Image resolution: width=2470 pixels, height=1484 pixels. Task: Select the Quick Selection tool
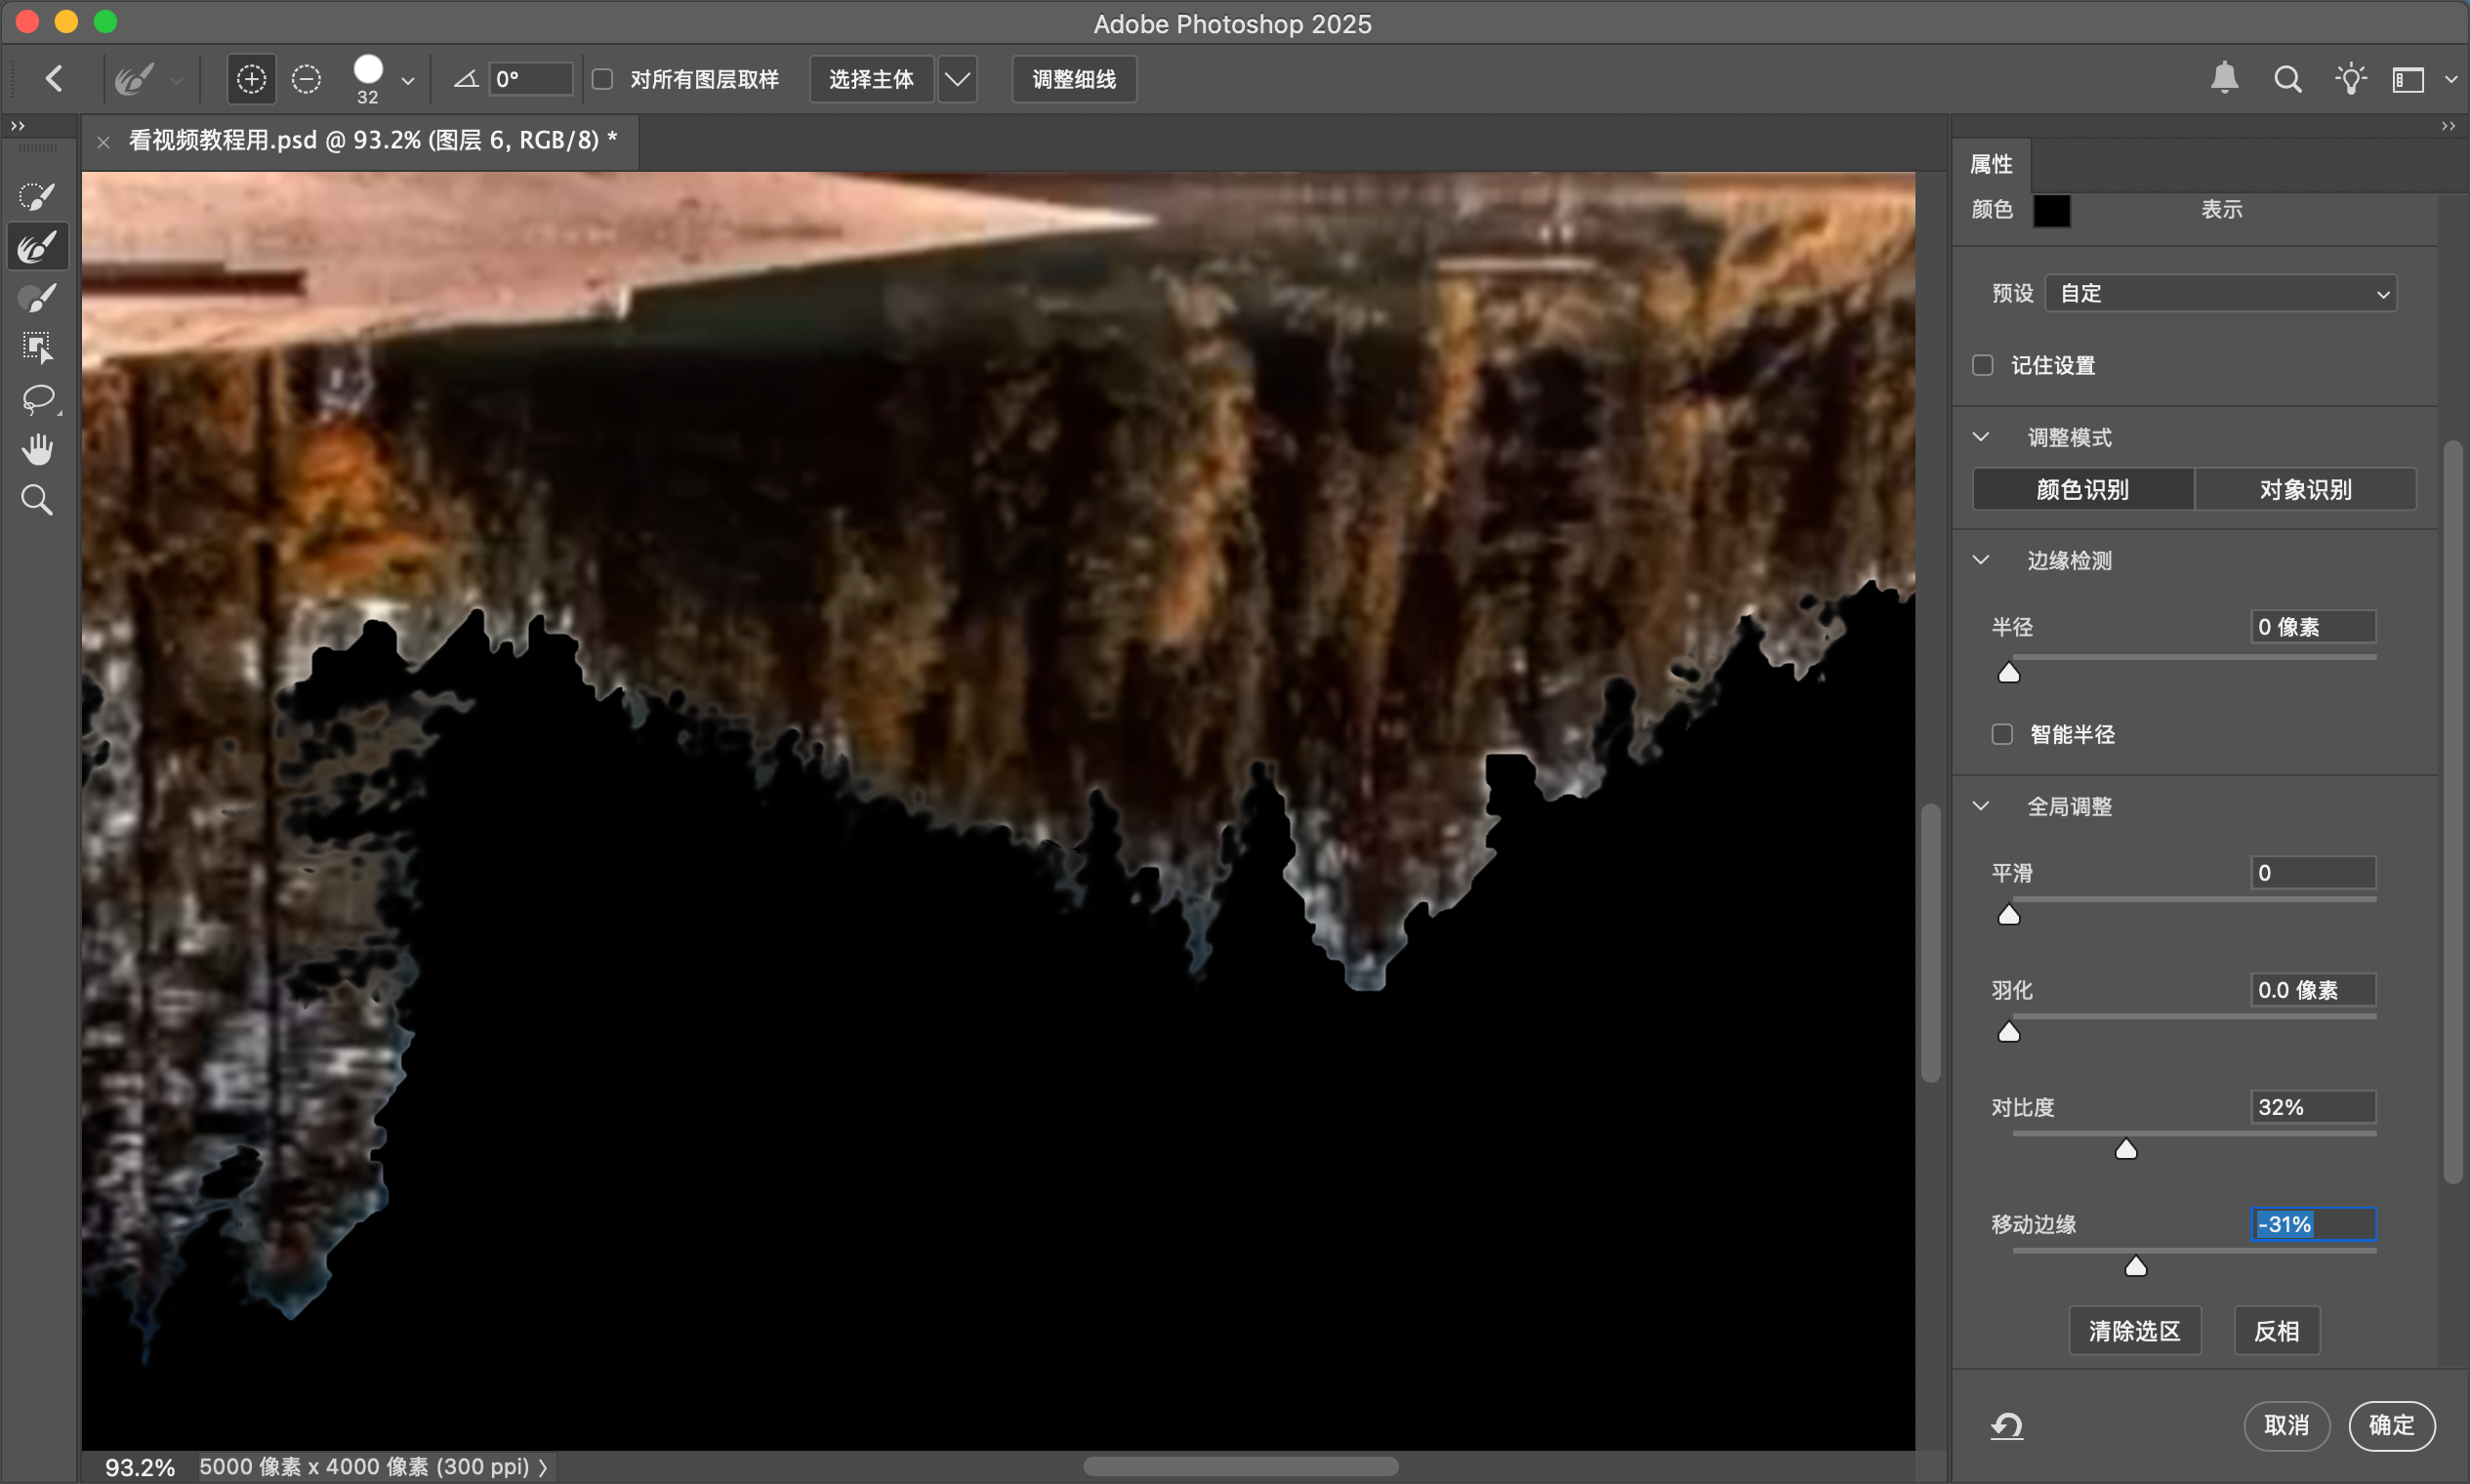37,196
